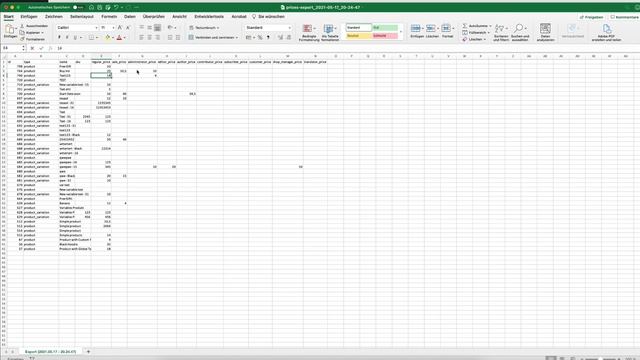Open Sortieren und Filtern menu
The image size is (640, 360).
point(501,33)
